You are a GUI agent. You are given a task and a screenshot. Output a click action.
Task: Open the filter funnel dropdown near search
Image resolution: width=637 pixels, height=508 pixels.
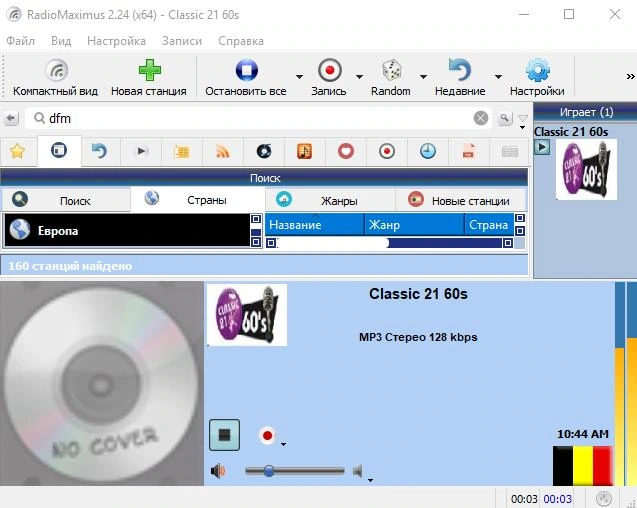pyautogui.click(x=523, y=121)
